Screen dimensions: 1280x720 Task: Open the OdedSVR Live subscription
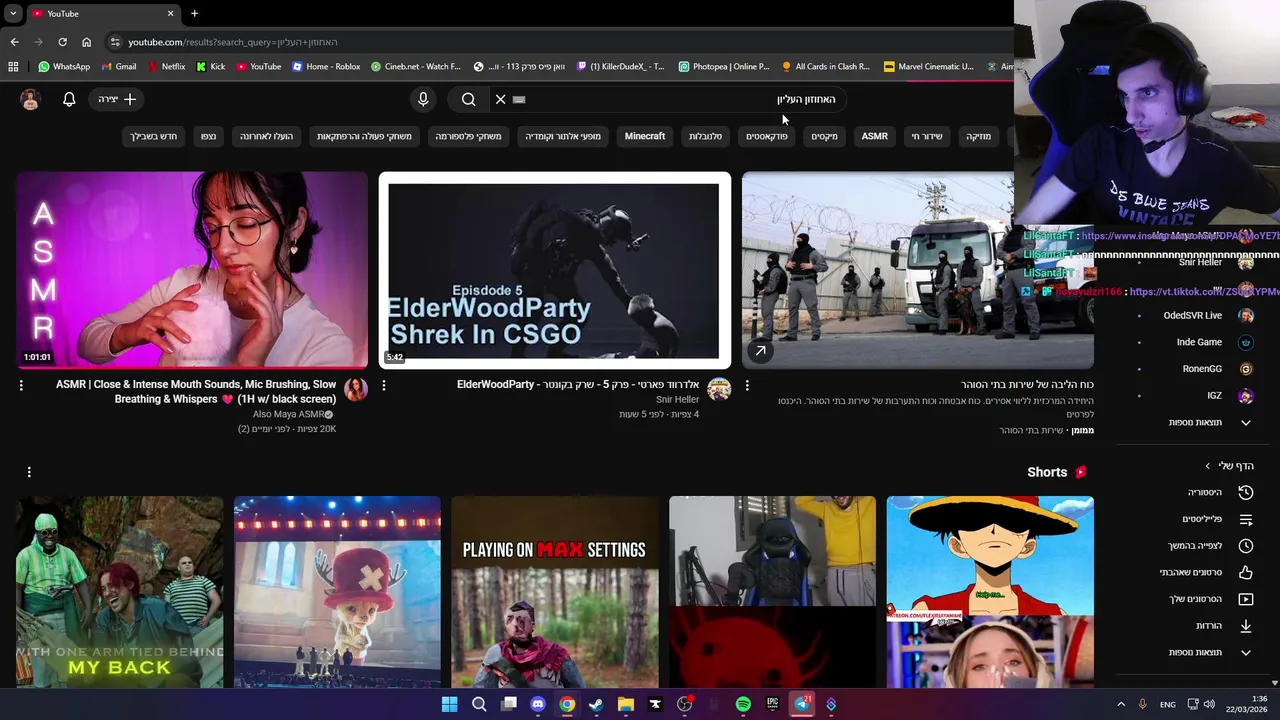click(x=1194, y=315)
